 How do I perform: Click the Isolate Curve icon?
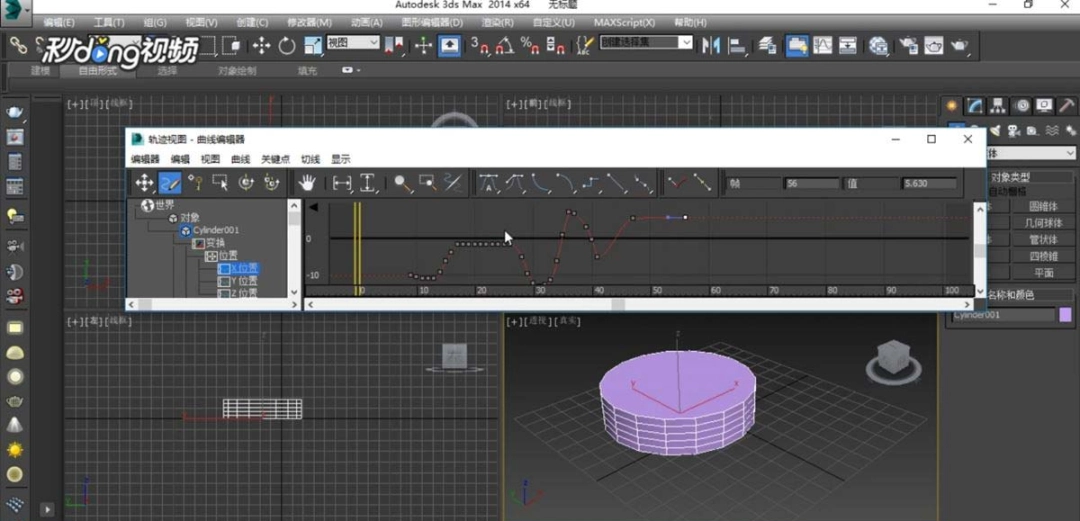point(453,183)
